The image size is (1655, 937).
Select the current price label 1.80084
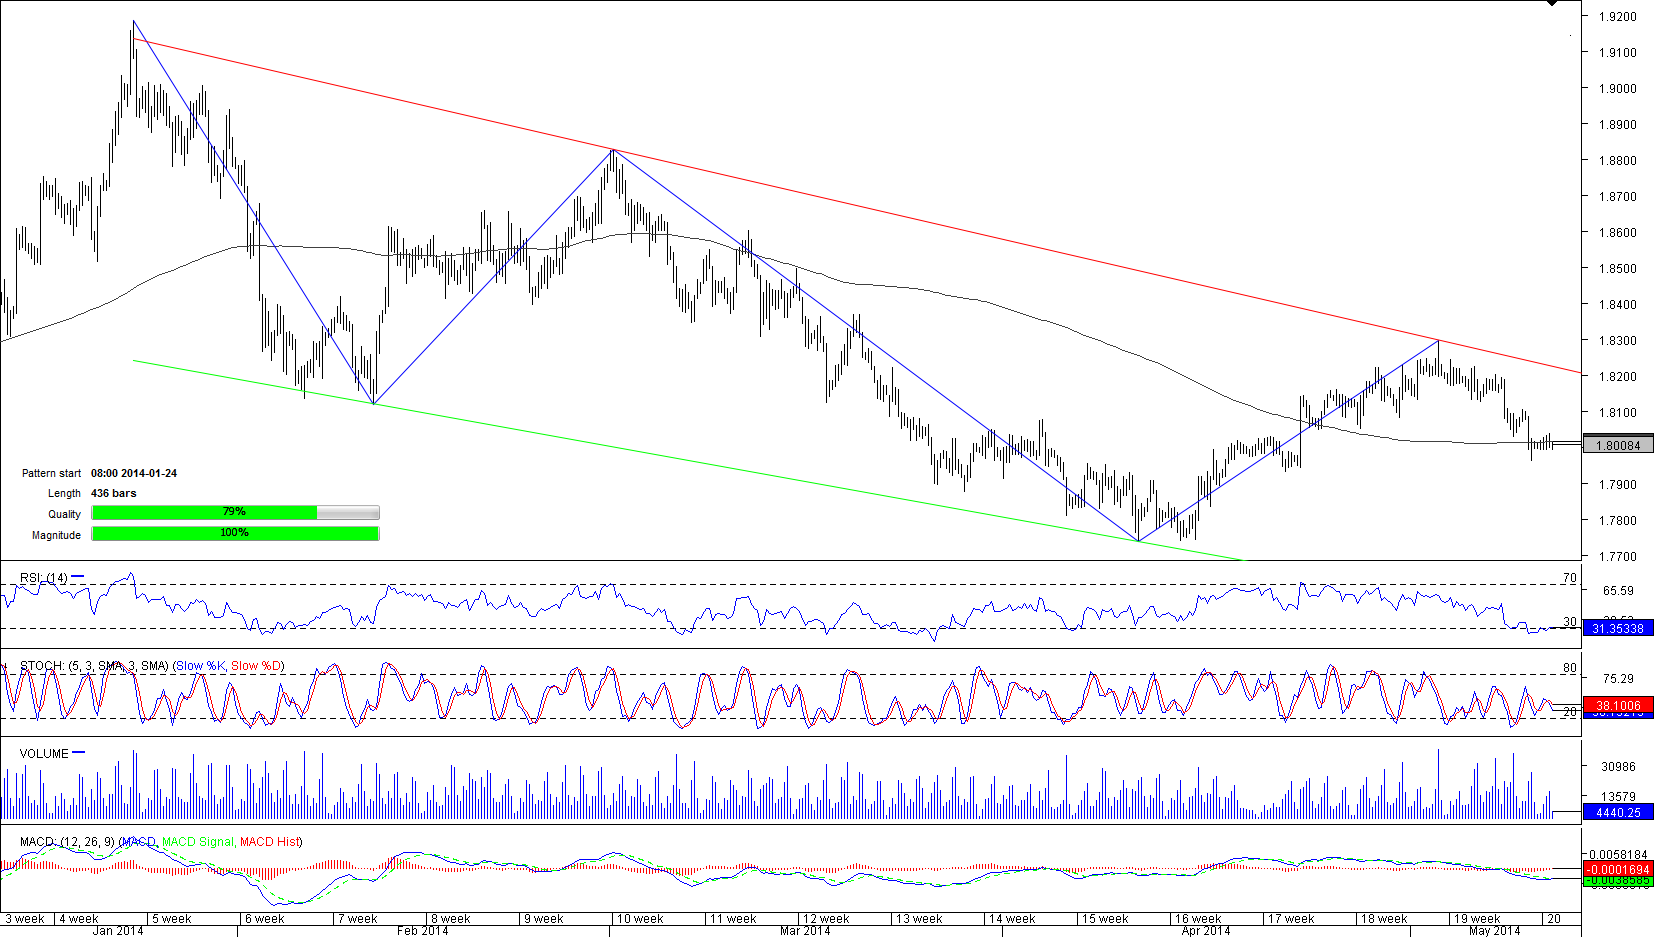(1618, 446)
